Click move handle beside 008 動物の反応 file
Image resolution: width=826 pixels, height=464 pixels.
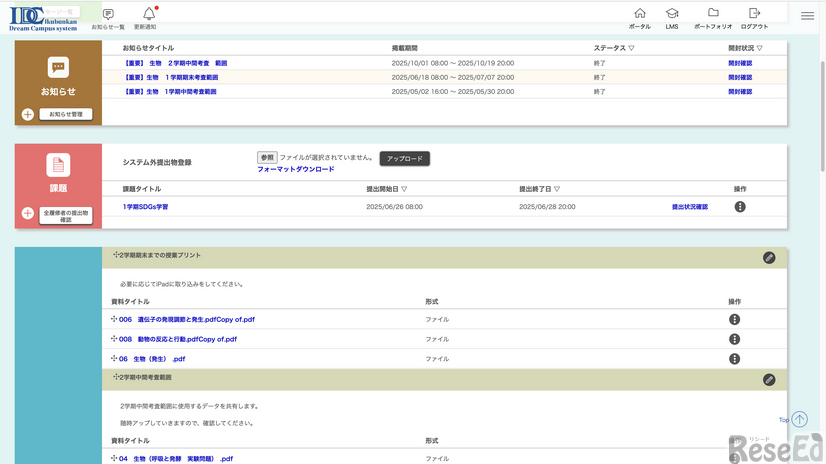click(114, 339)
